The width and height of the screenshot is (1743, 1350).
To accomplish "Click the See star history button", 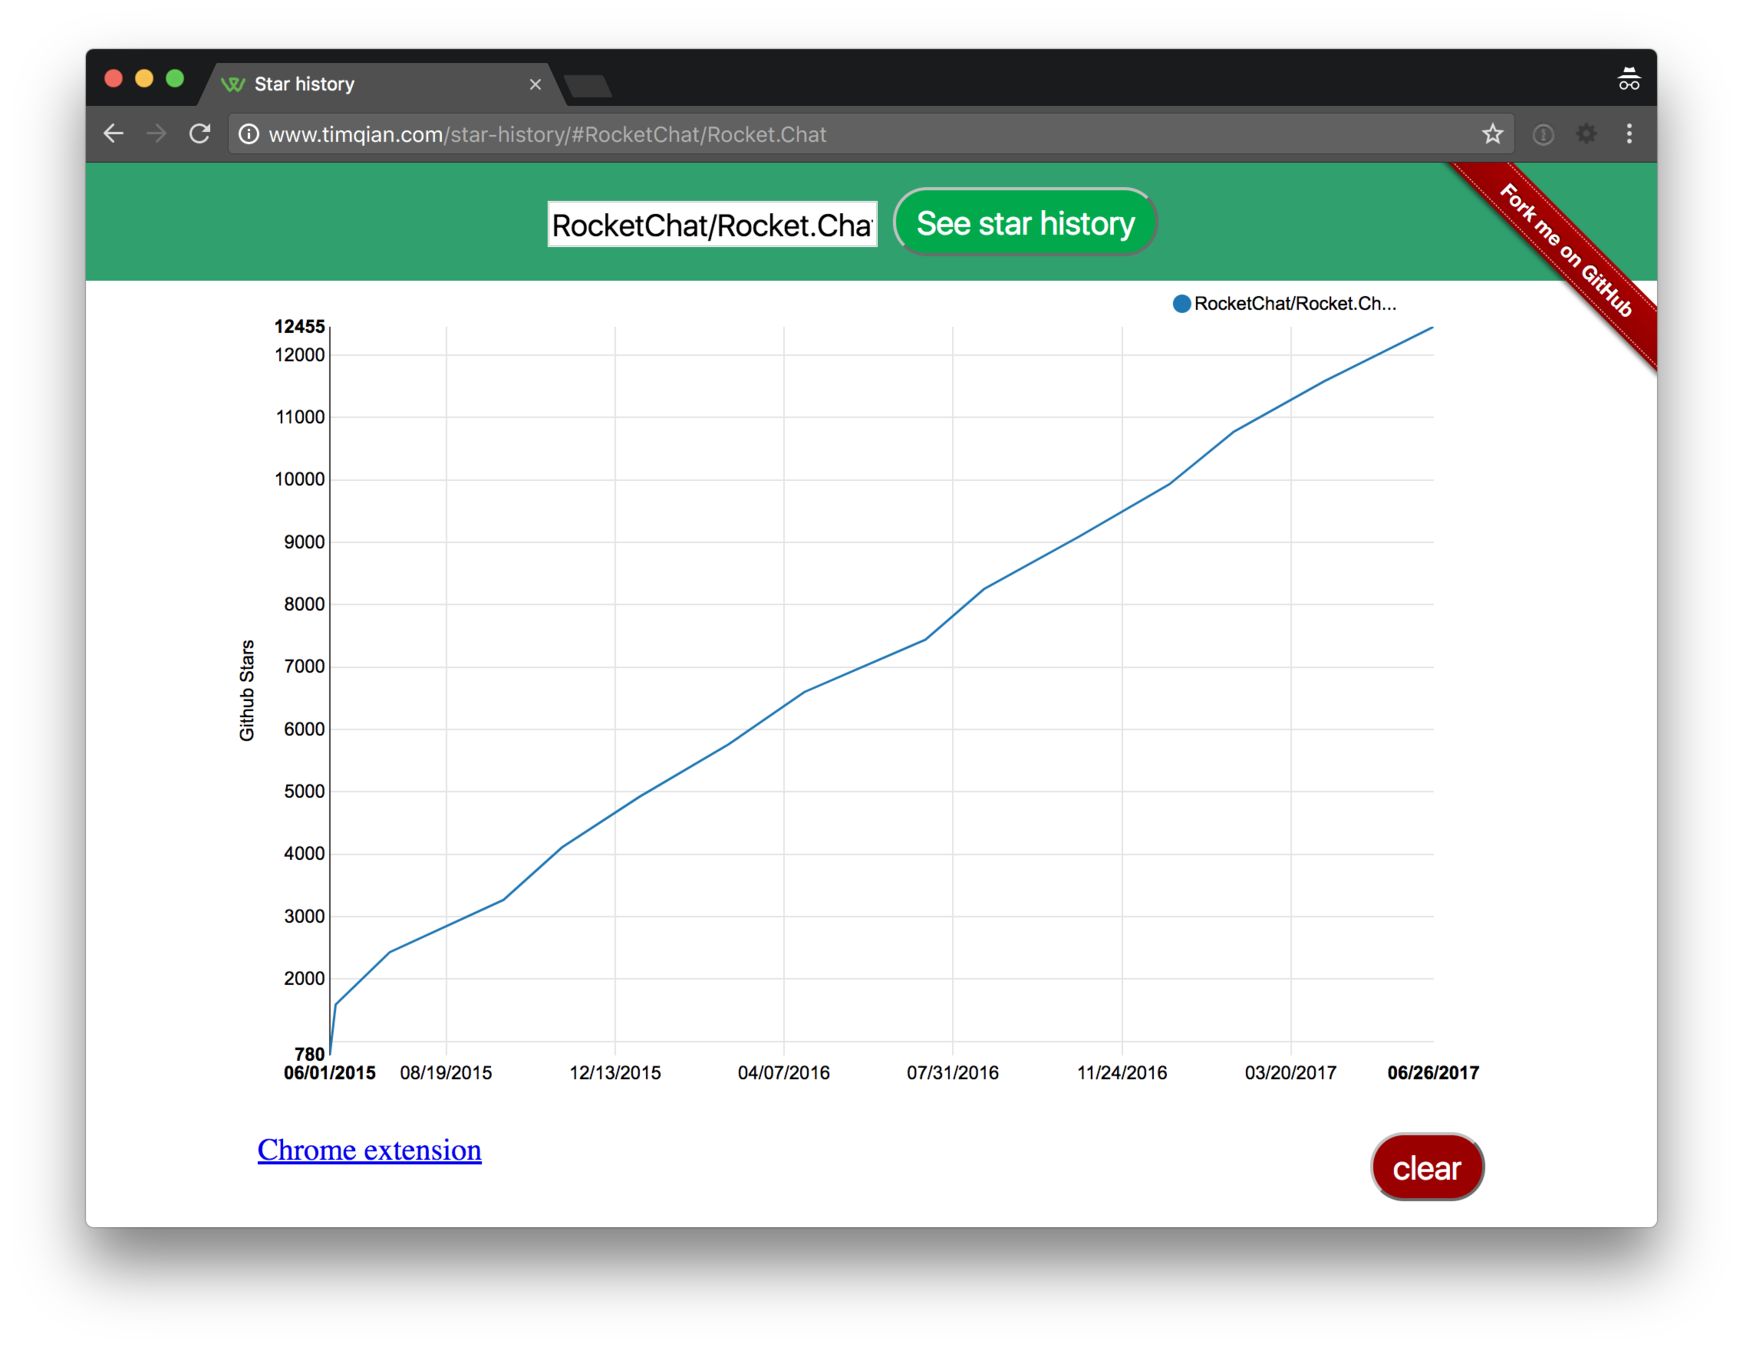I will click(x=1025, y=223).
